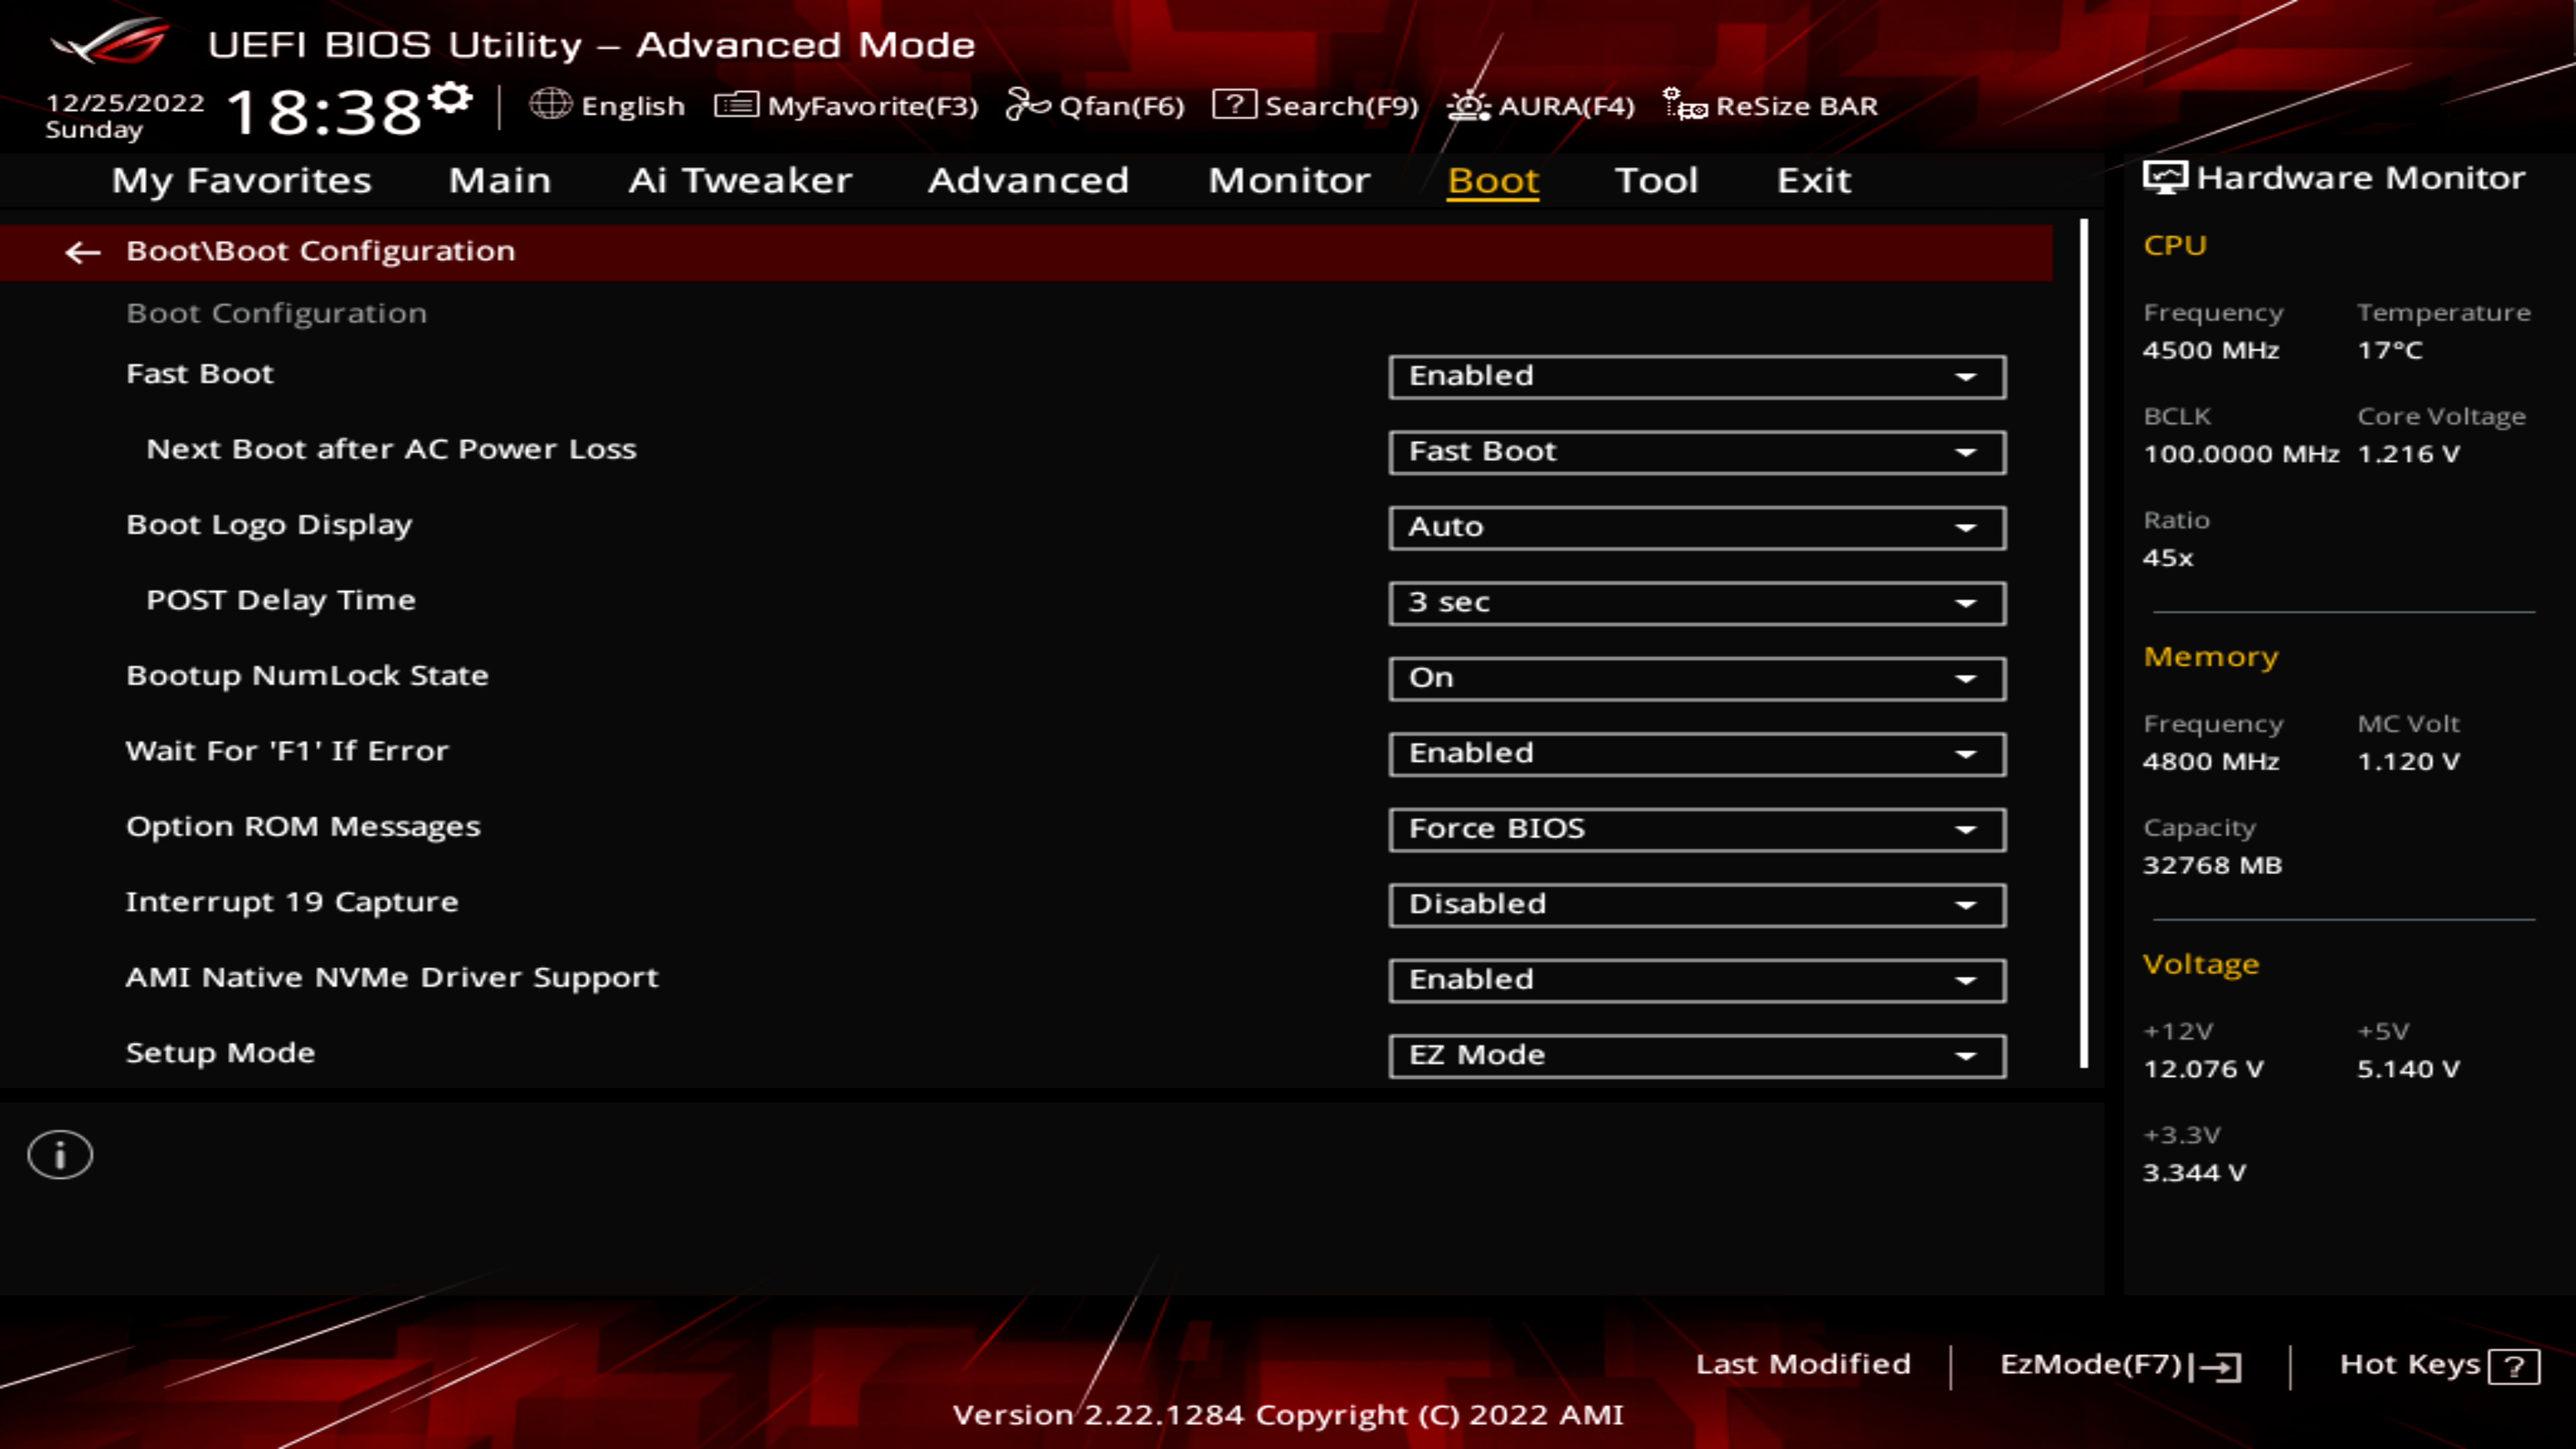Click Last Modified button
Screen dimensions: 2576x1449
point(1803,1362)
